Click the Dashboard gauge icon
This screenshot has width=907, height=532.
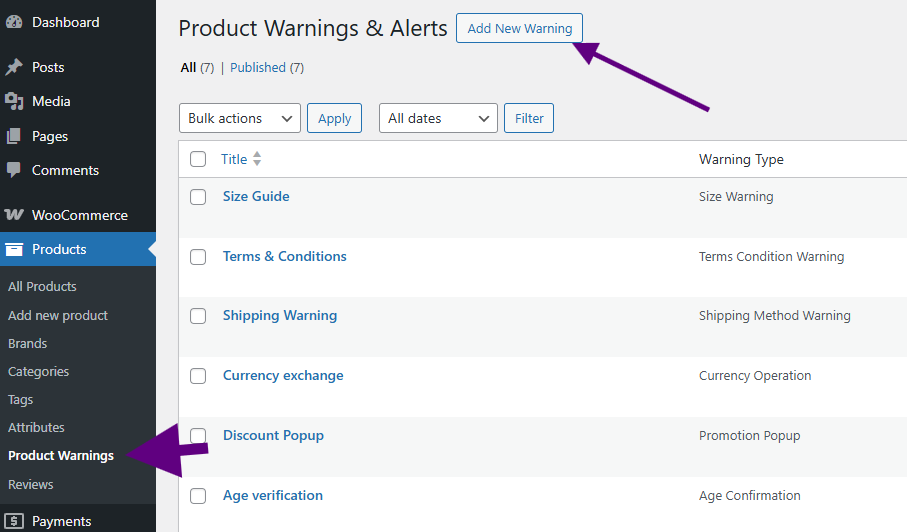(14, 22)
